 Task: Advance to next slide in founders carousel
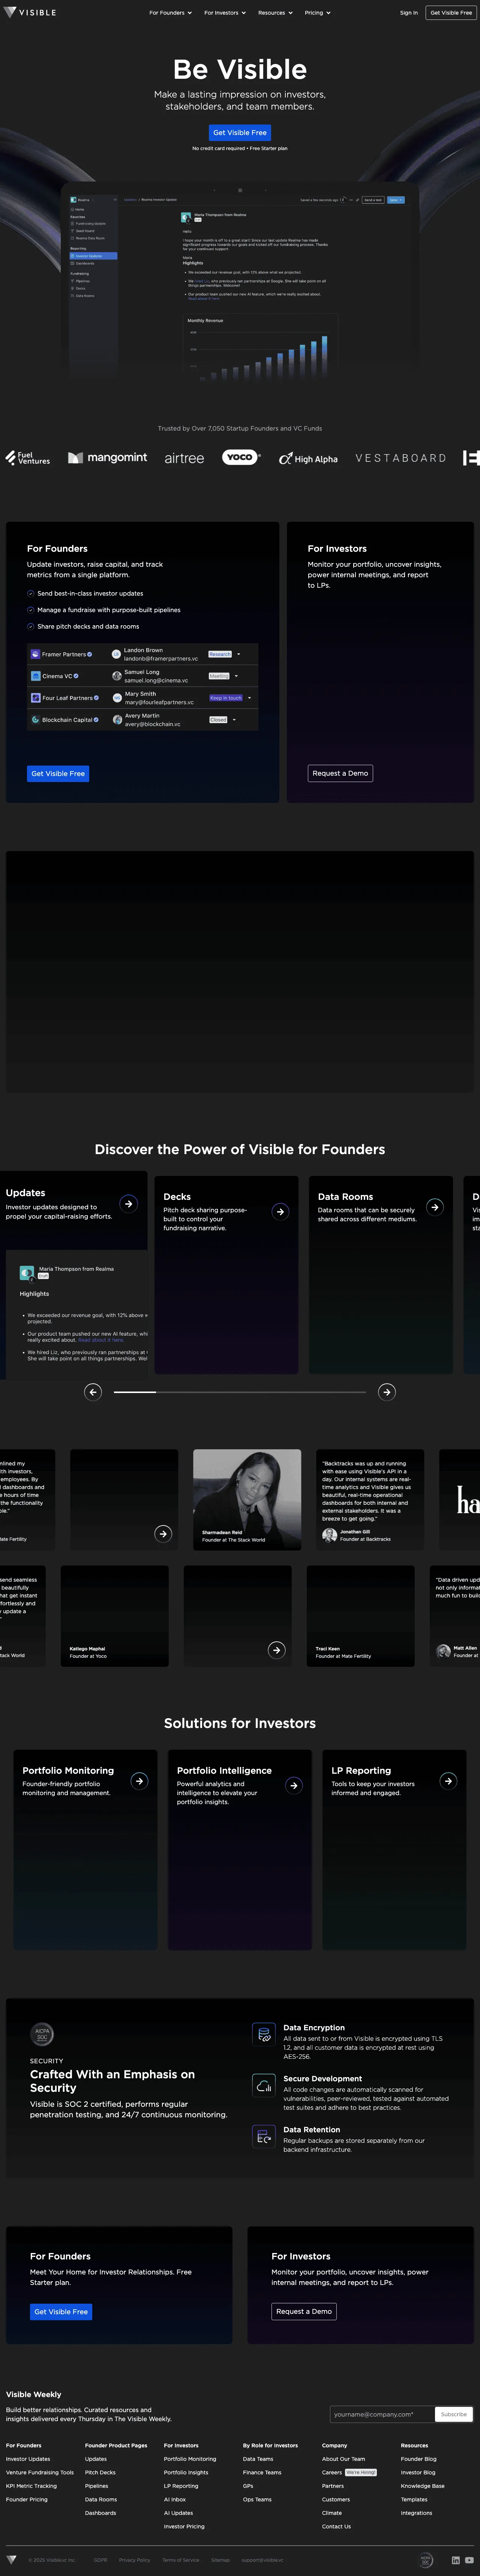point(387,1391)
